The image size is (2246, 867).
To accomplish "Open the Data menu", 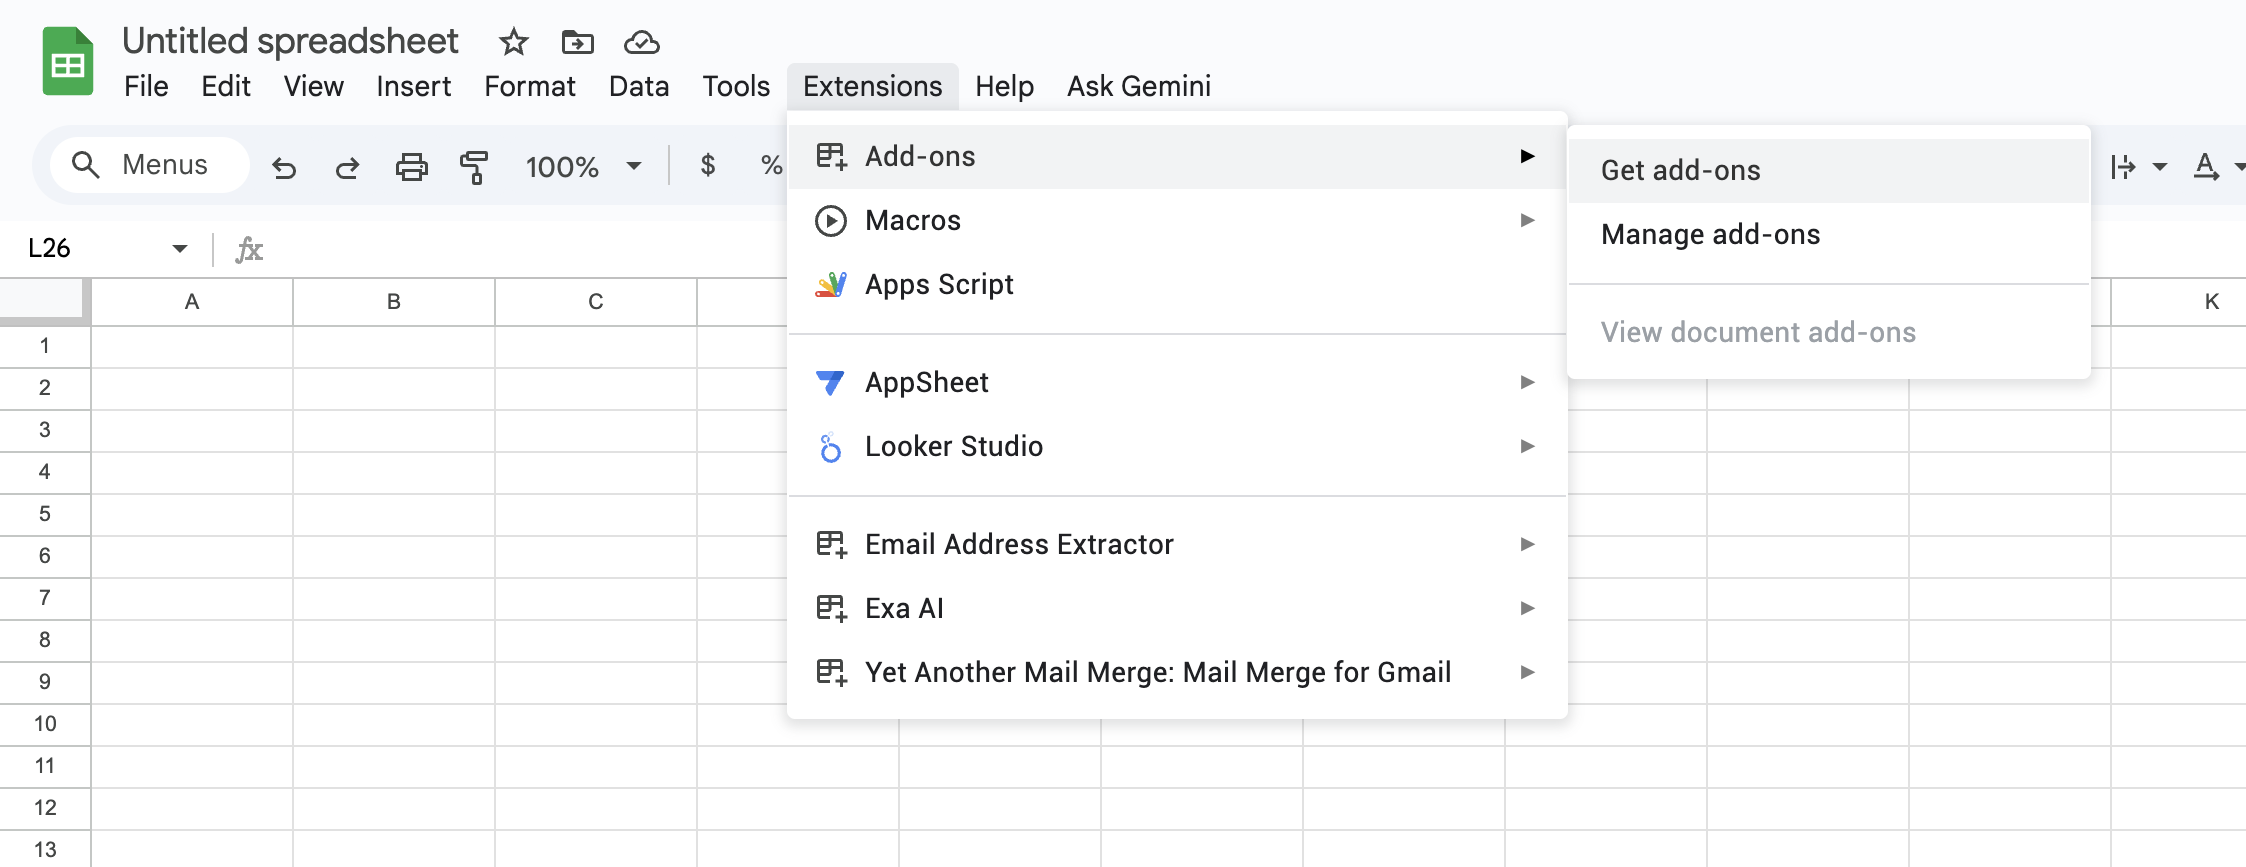I will point(638,86).
